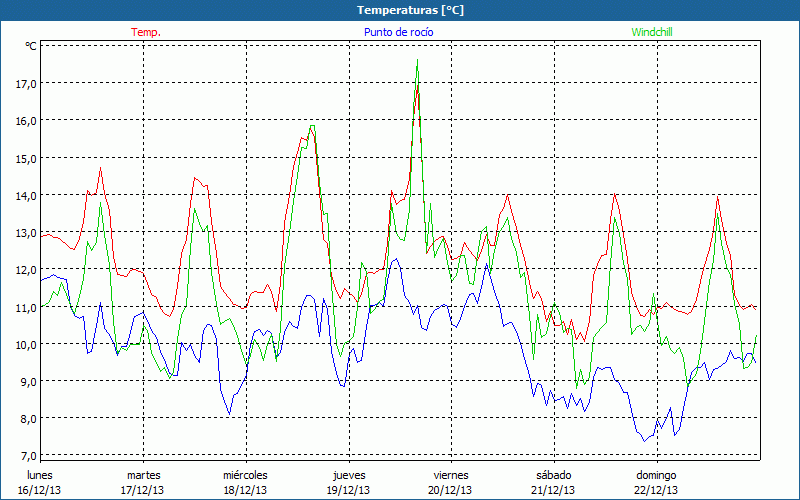Select the red "Temp." legend label
Screen dimensions: 800x500
[146, 32]
